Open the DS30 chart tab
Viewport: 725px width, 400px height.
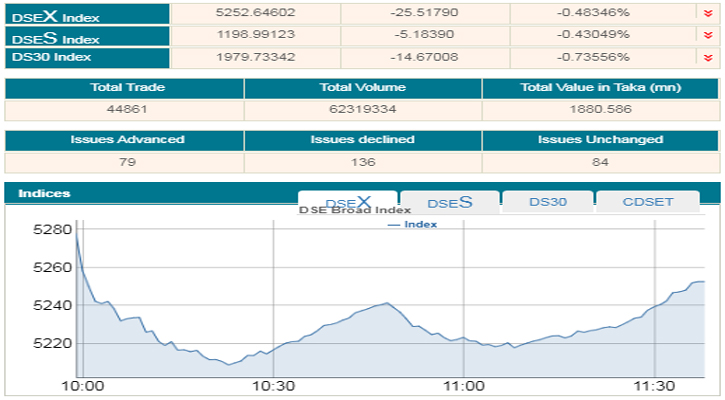tap(548, 202)
